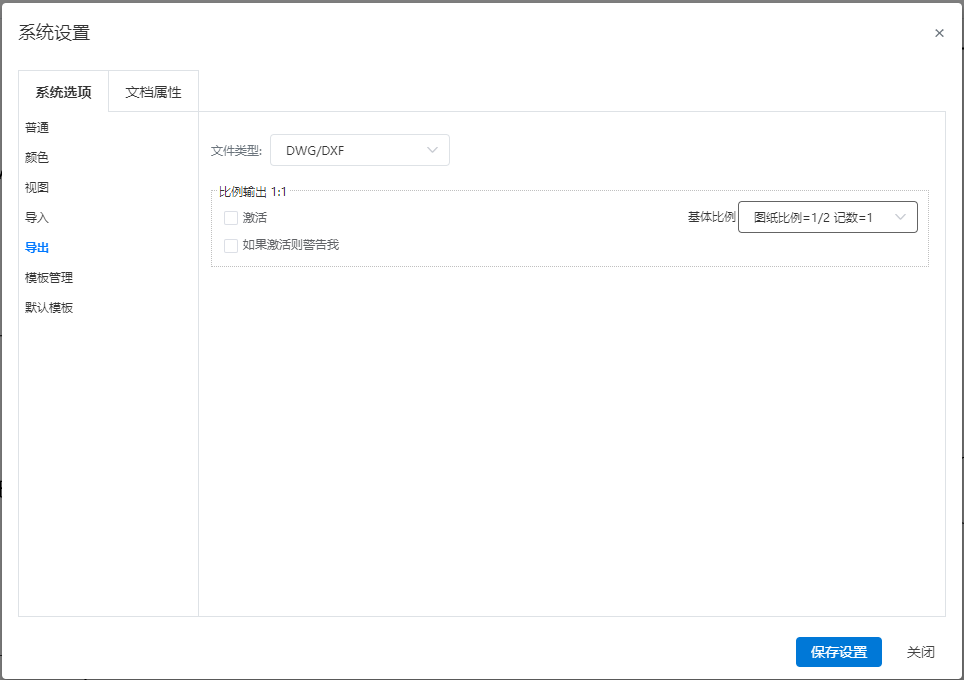Viewport: 964px width, 680px height.
Task: Select 导入 in the sidebar
Action: click(x=37, y=218)
